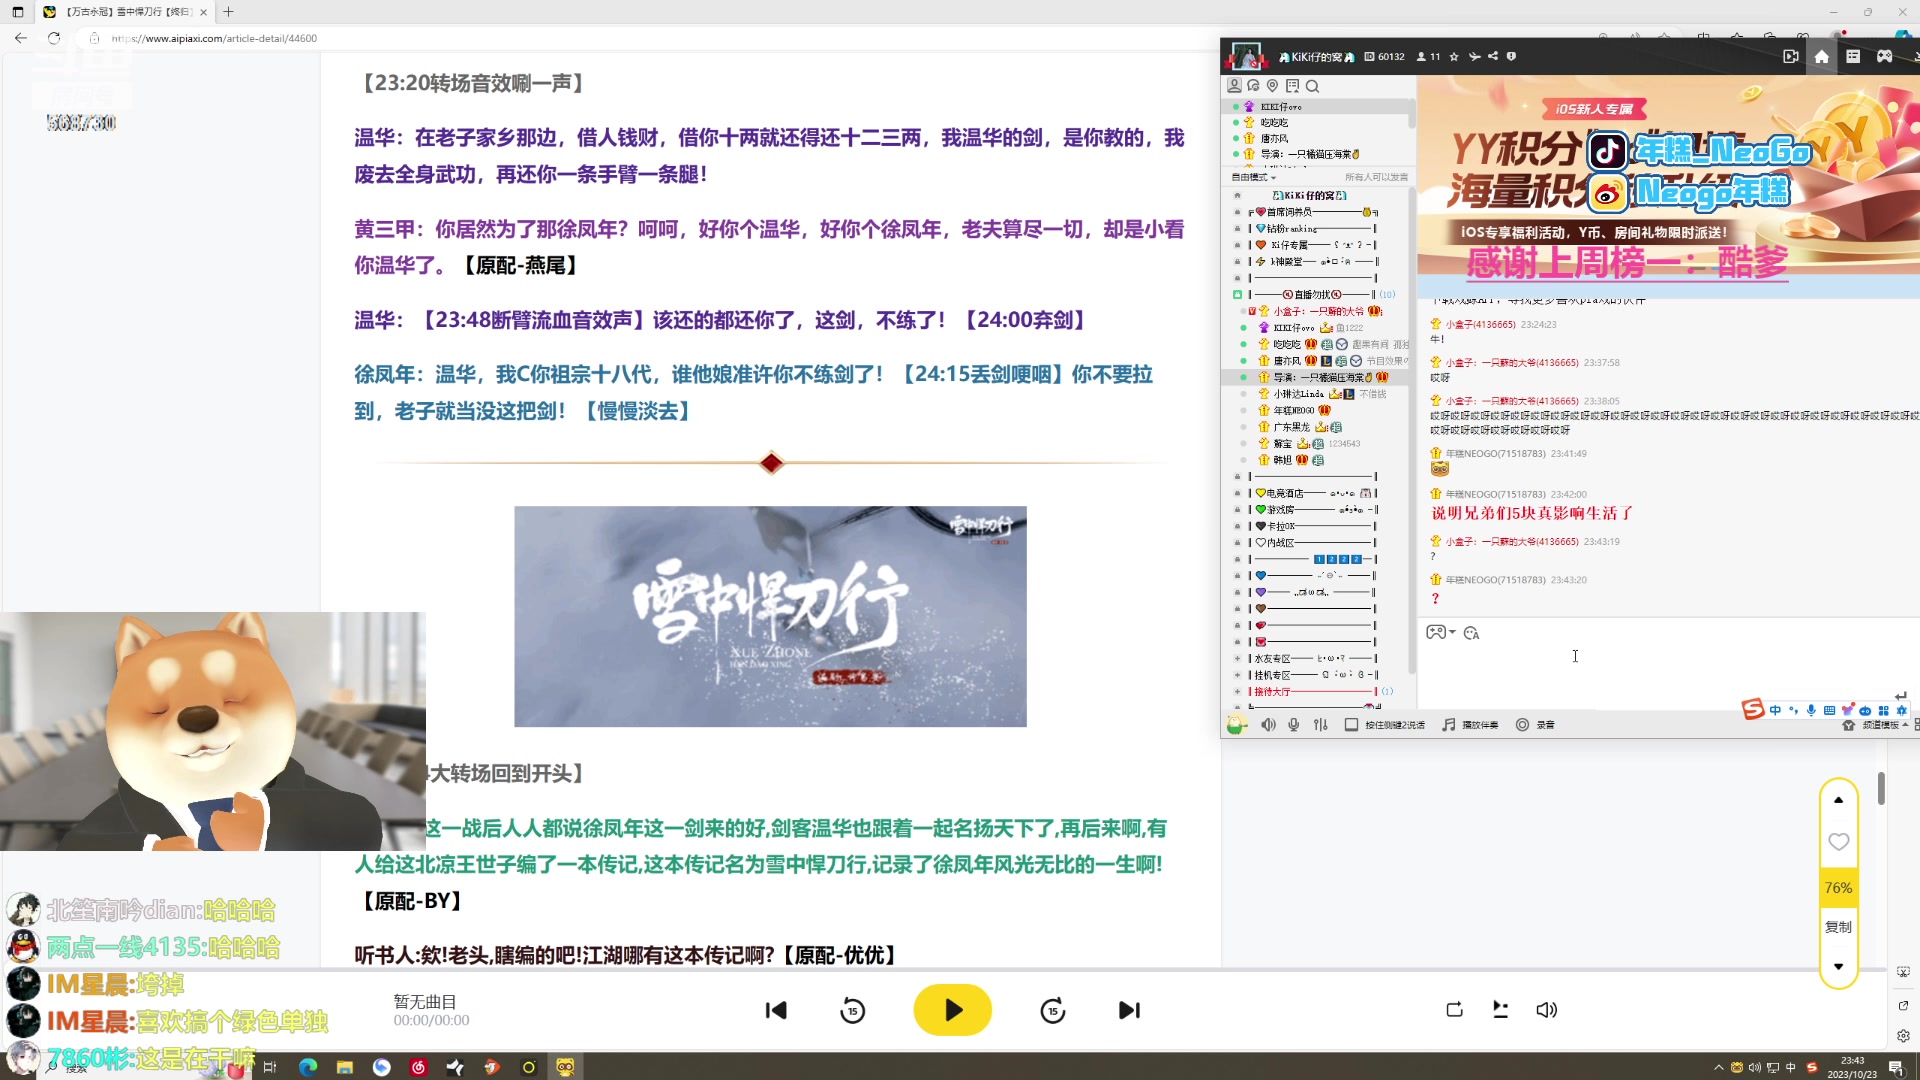The height and width of the screenshot is (1080, 1920).
Task: Click the 复制 copy button
Action: (x=1838, y=927)
